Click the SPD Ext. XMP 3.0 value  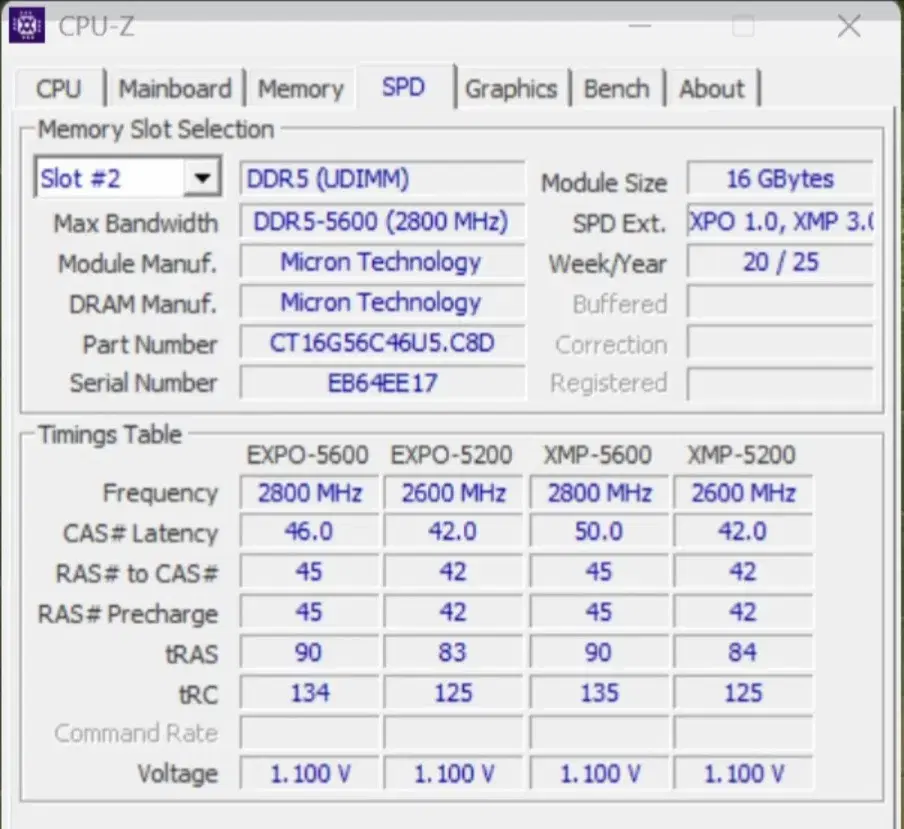tap(780, 221)
